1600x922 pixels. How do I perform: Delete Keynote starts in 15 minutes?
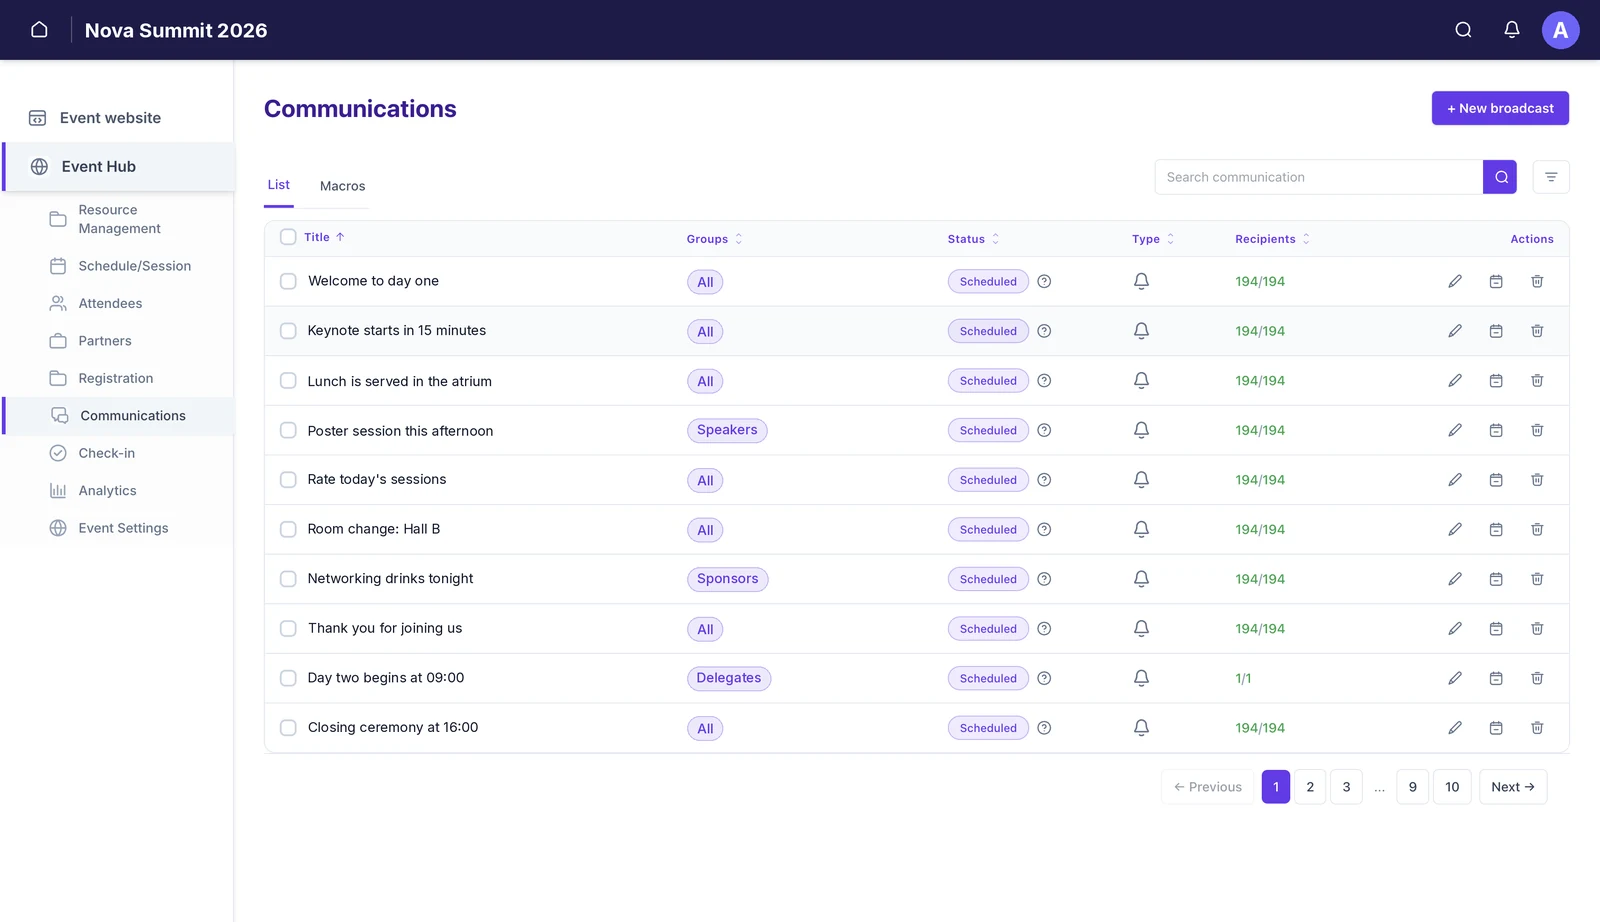click(x=1537, y=331)
